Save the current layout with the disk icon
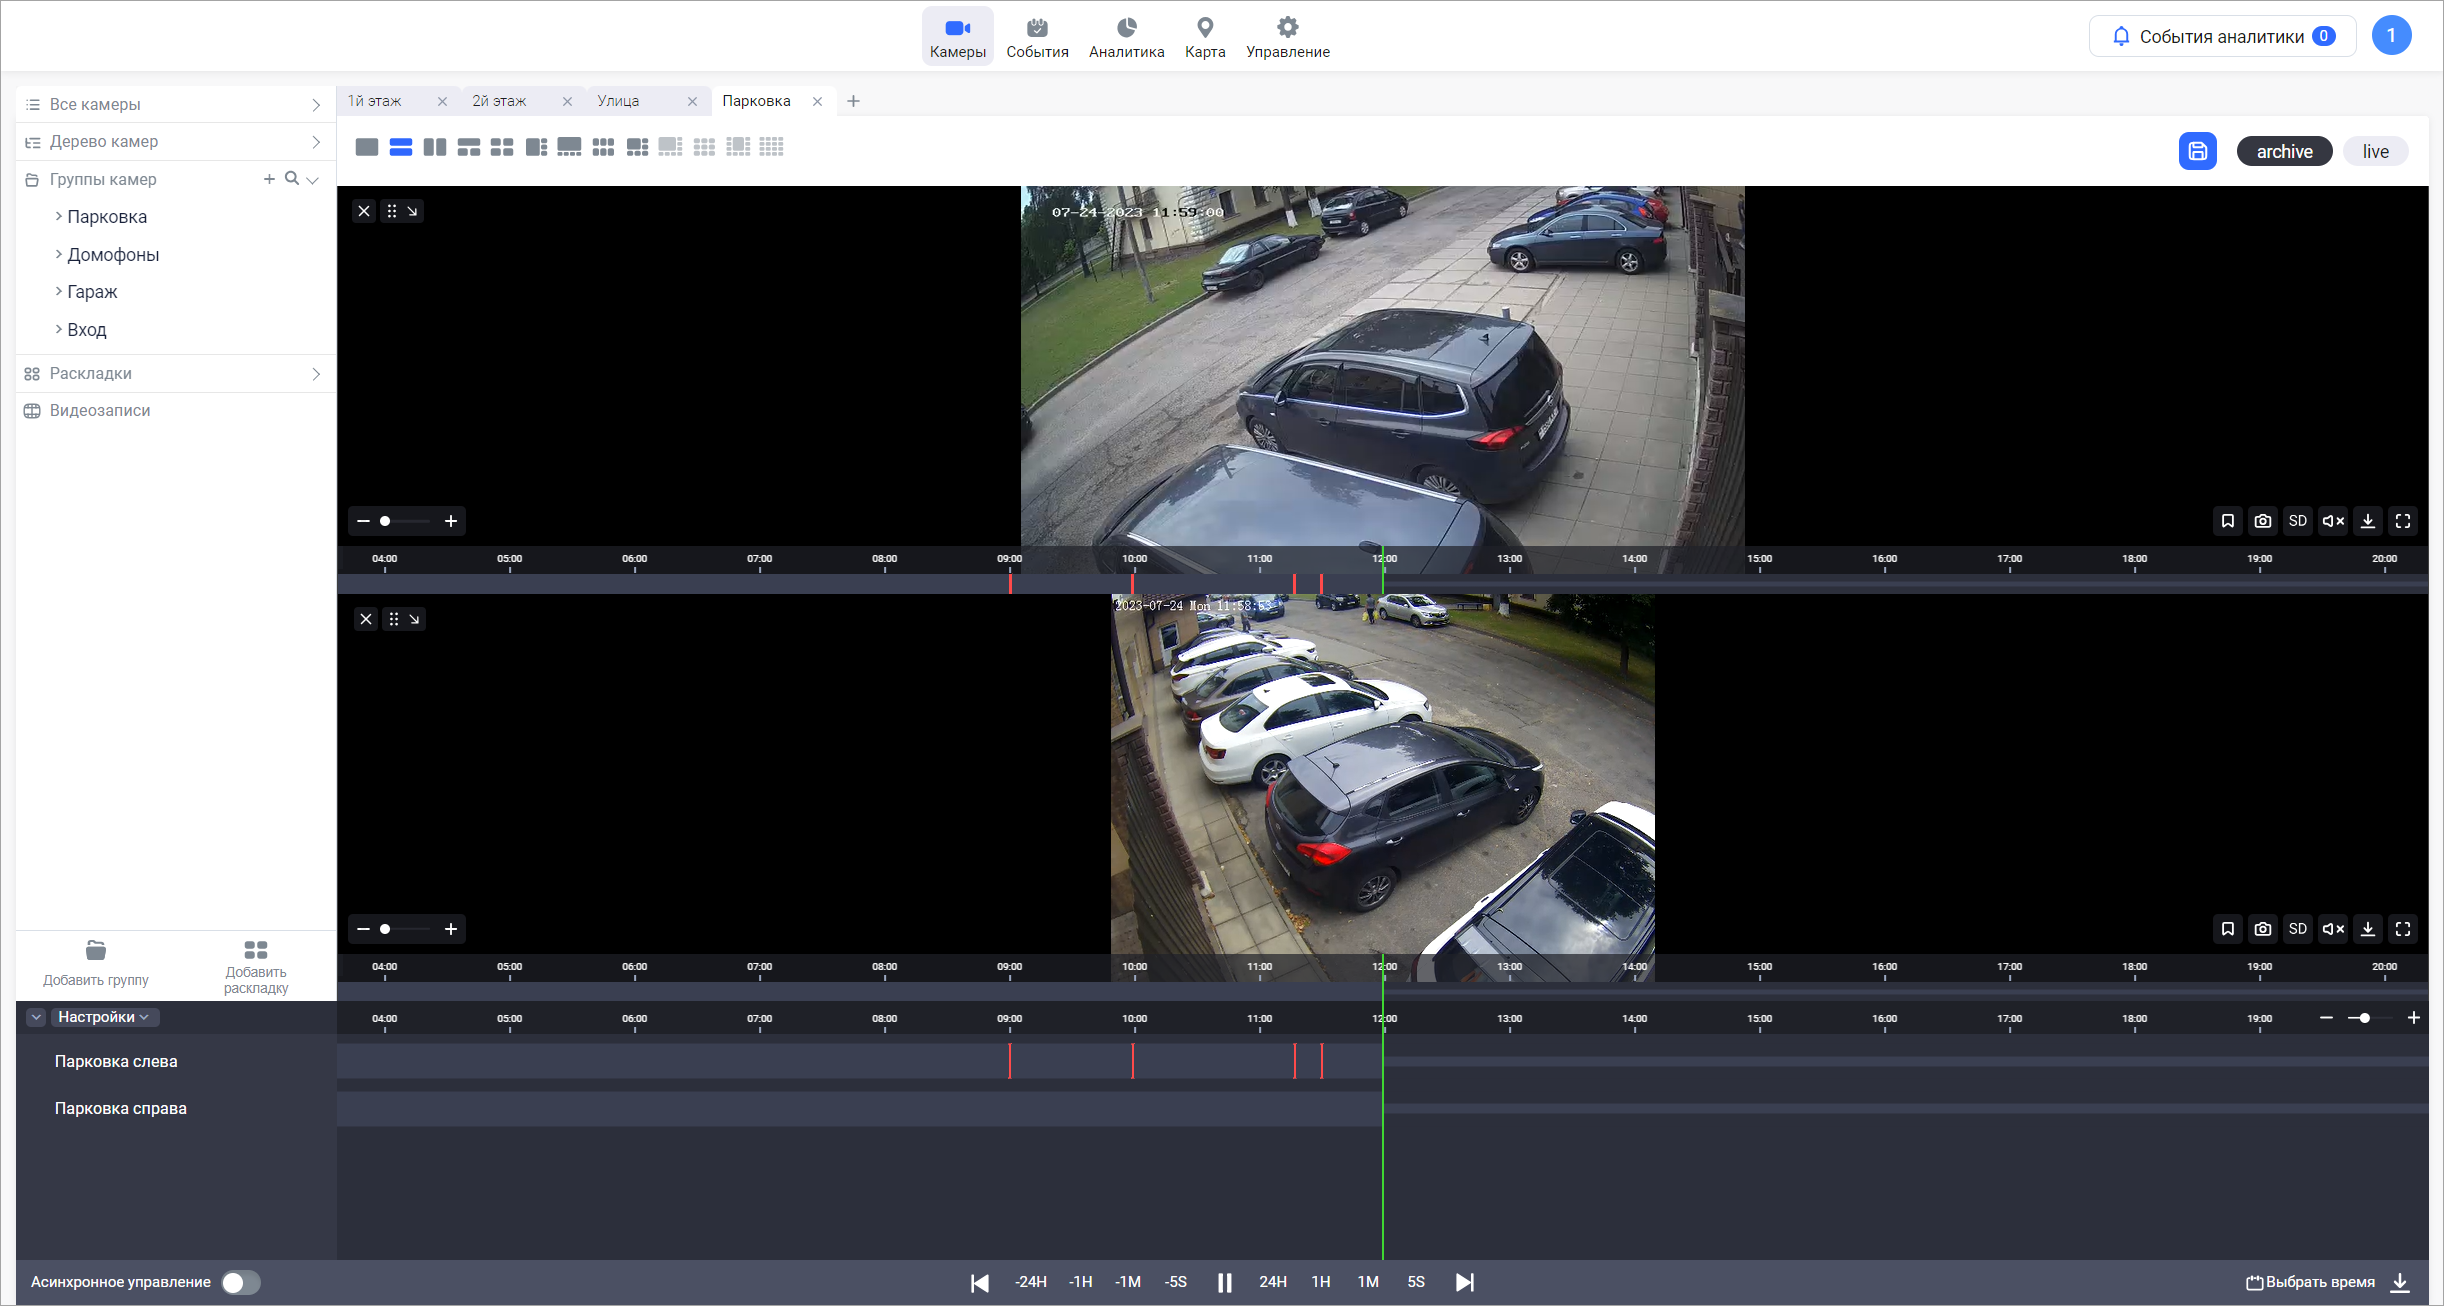Viewport: 2444px width, 1306px height. click(2197, 151)
